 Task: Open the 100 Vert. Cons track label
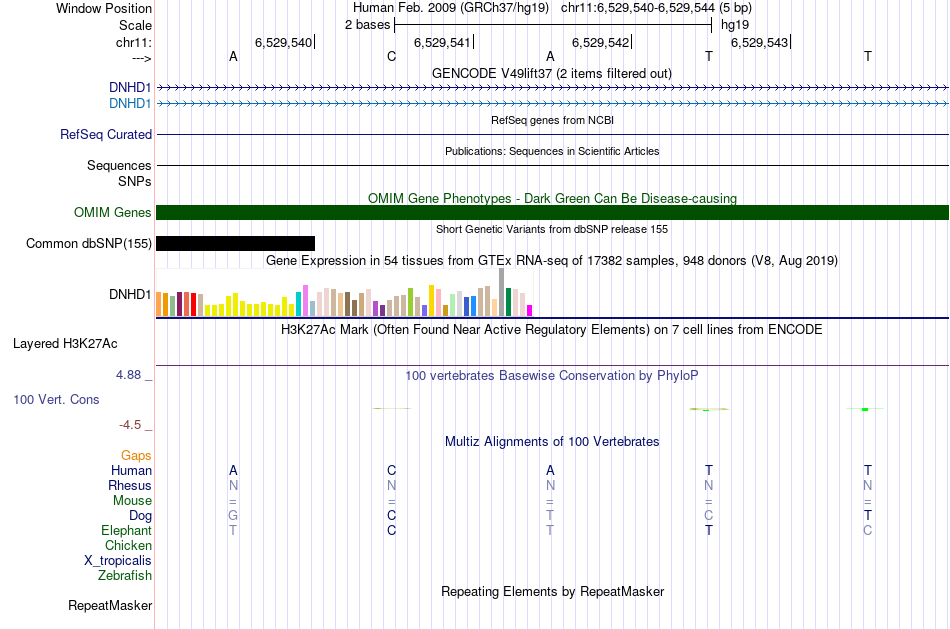click(x=56, y=399)
